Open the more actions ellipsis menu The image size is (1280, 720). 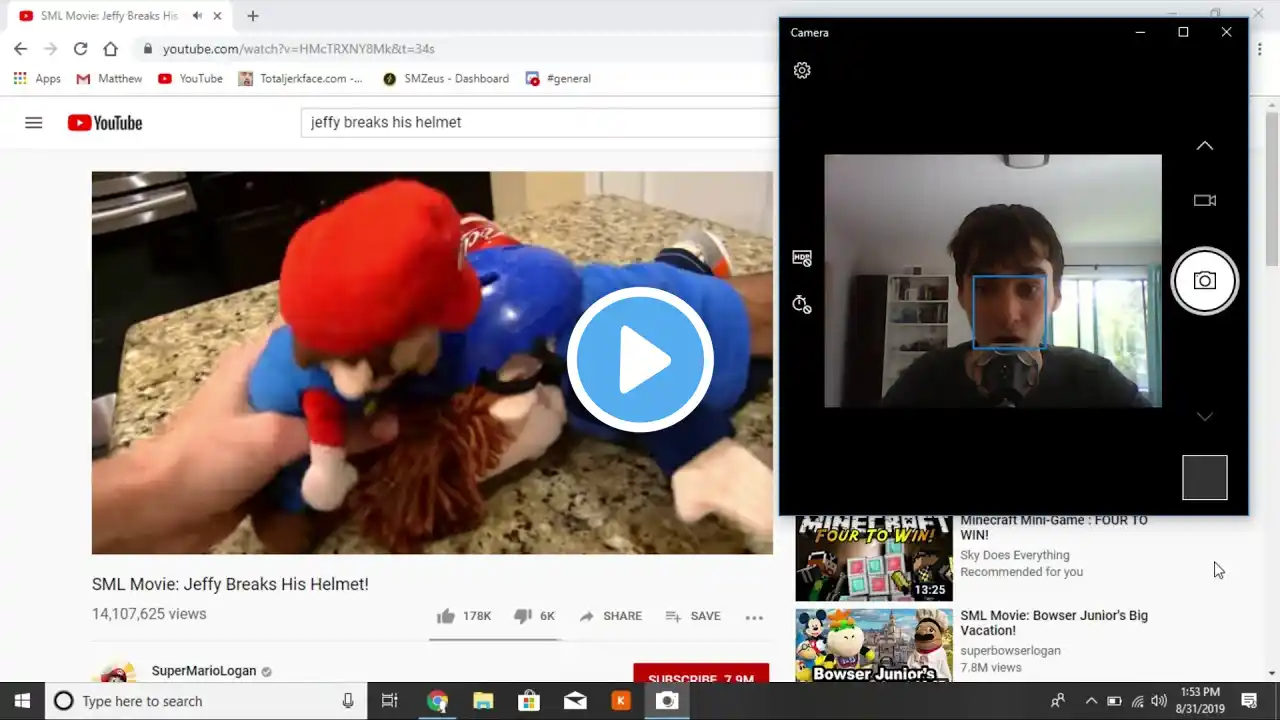click(754, 617)
